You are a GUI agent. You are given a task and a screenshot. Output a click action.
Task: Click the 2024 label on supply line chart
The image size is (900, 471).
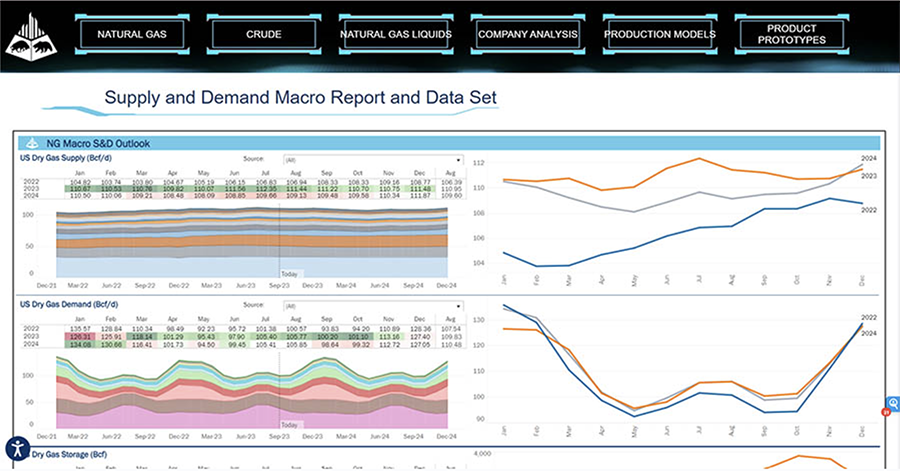coord(868,158)
